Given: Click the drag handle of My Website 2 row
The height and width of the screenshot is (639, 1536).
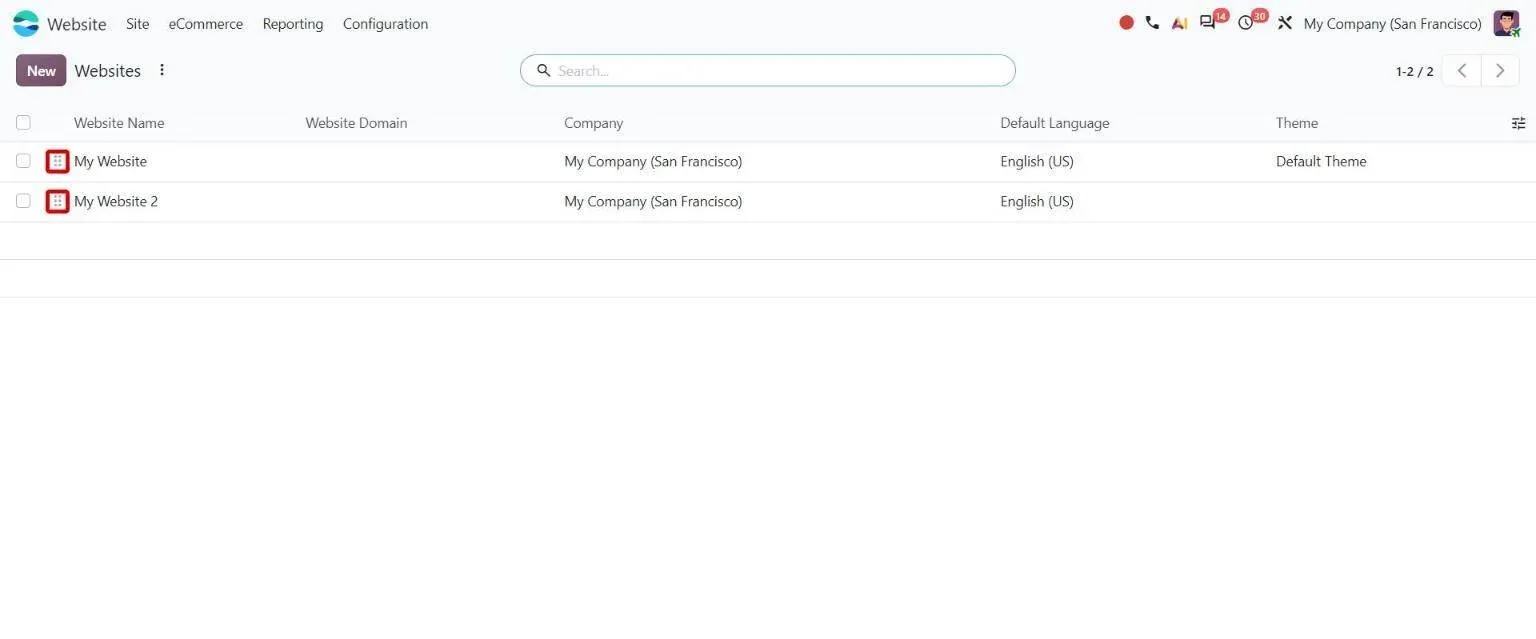Looking at the screenshot, I should [57, 201].
